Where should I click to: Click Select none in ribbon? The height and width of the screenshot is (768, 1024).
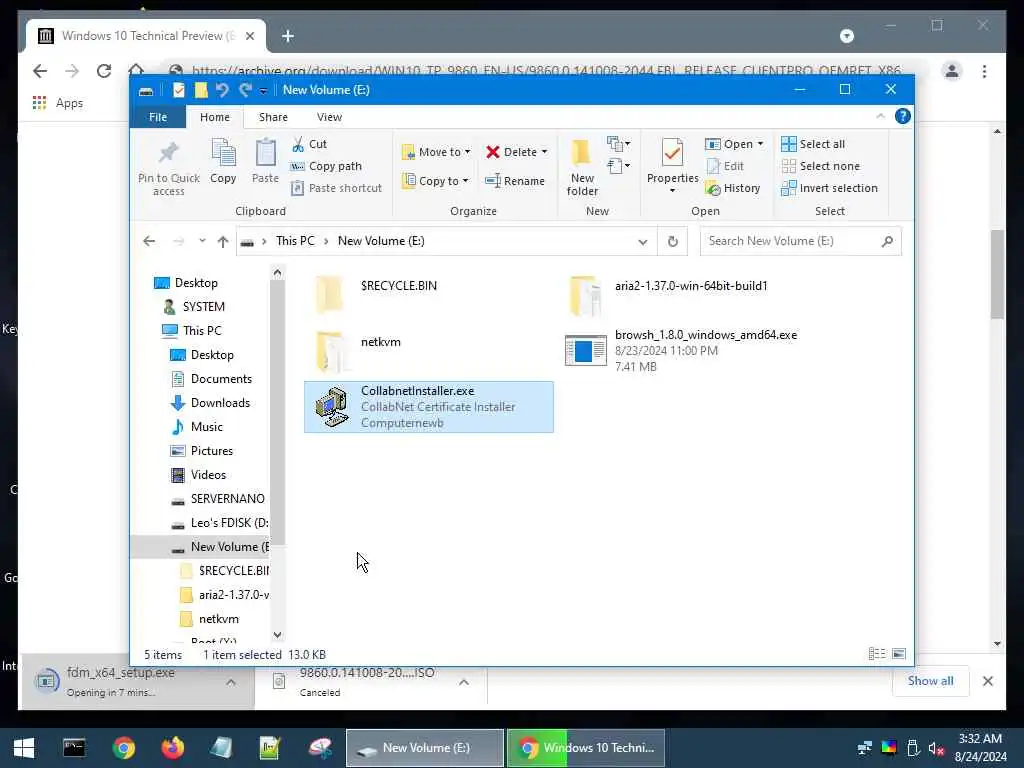[x=821, y=166]
